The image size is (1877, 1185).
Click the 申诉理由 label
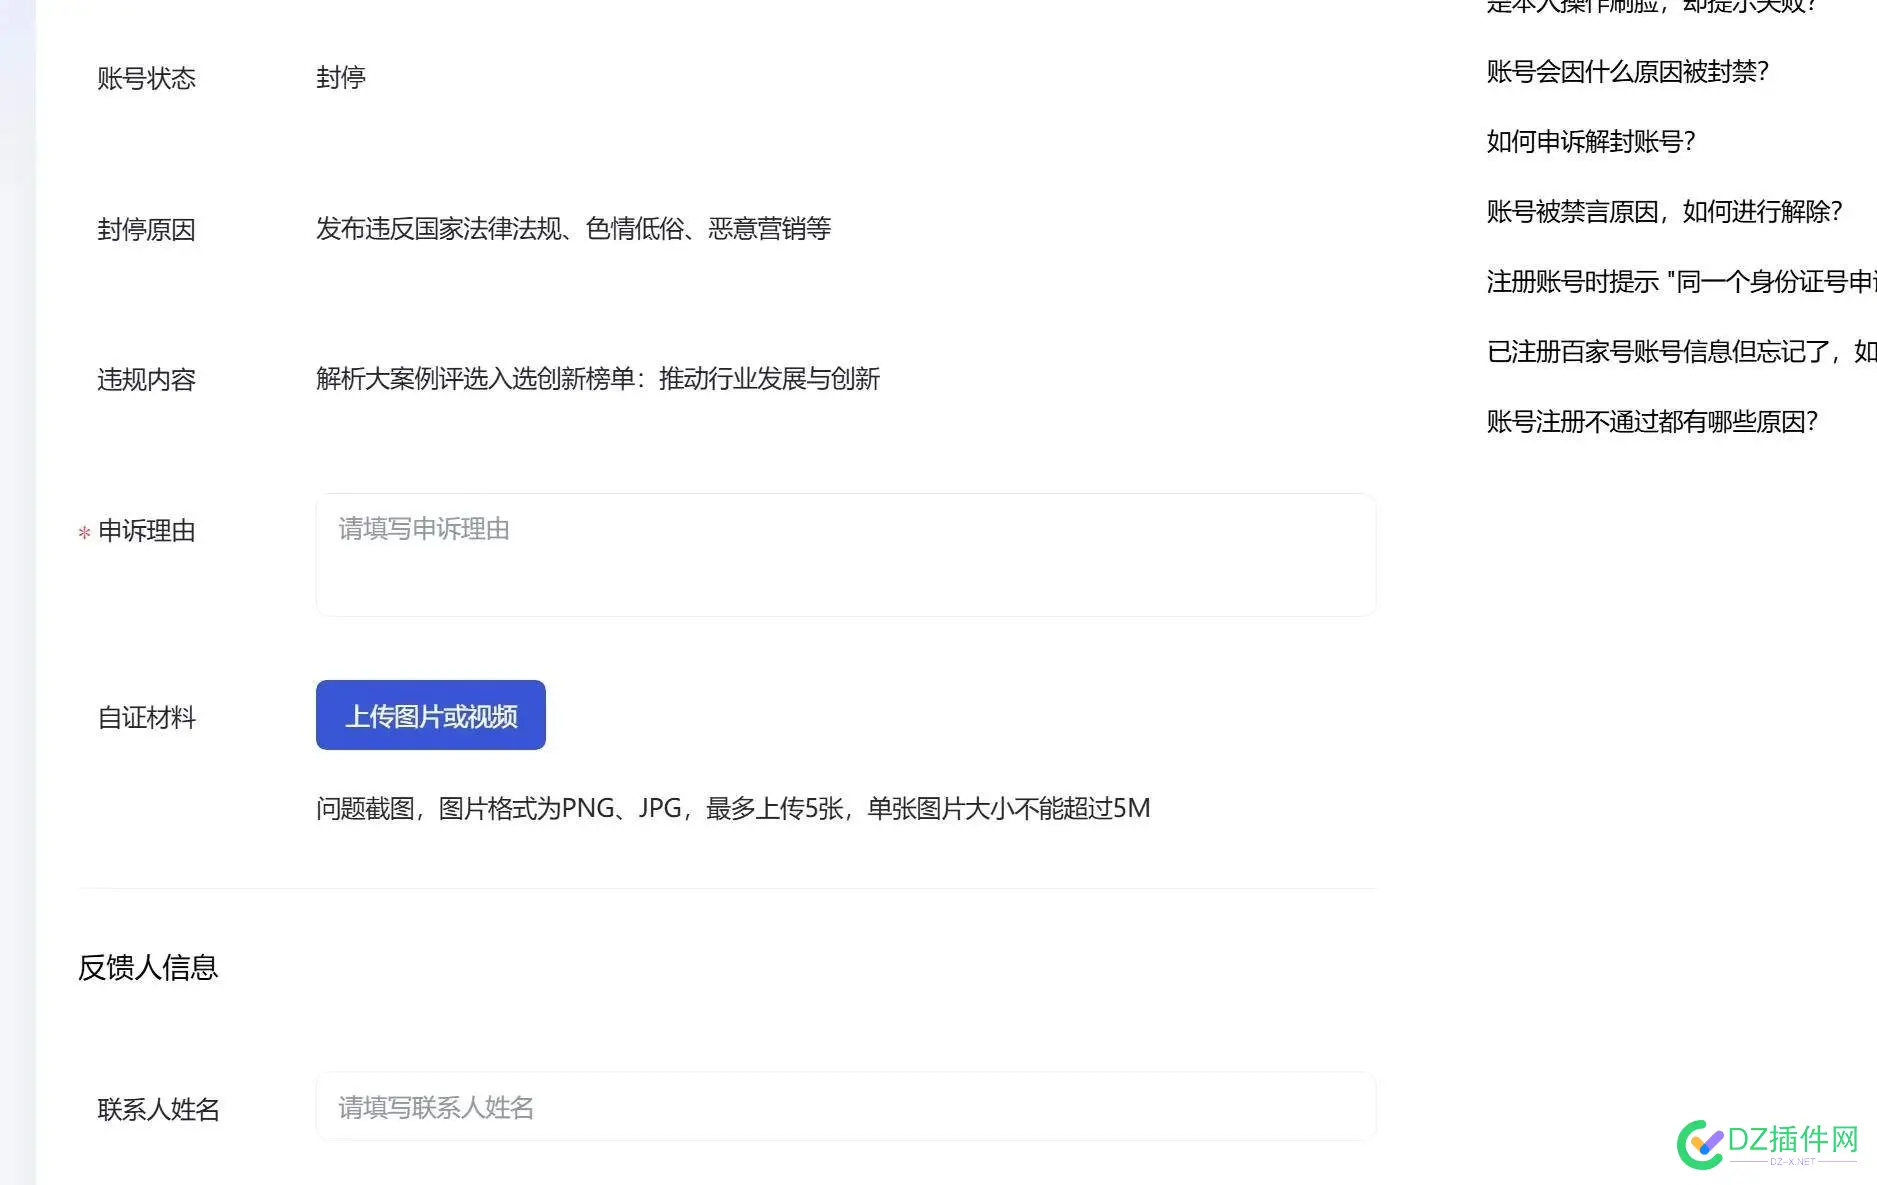click(x=146, y=531)
